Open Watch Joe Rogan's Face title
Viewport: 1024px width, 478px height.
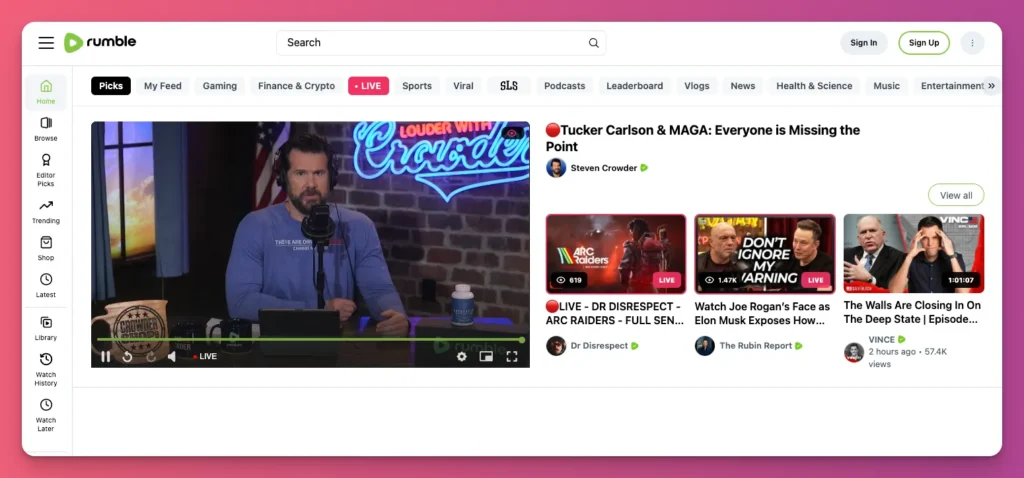762,313
